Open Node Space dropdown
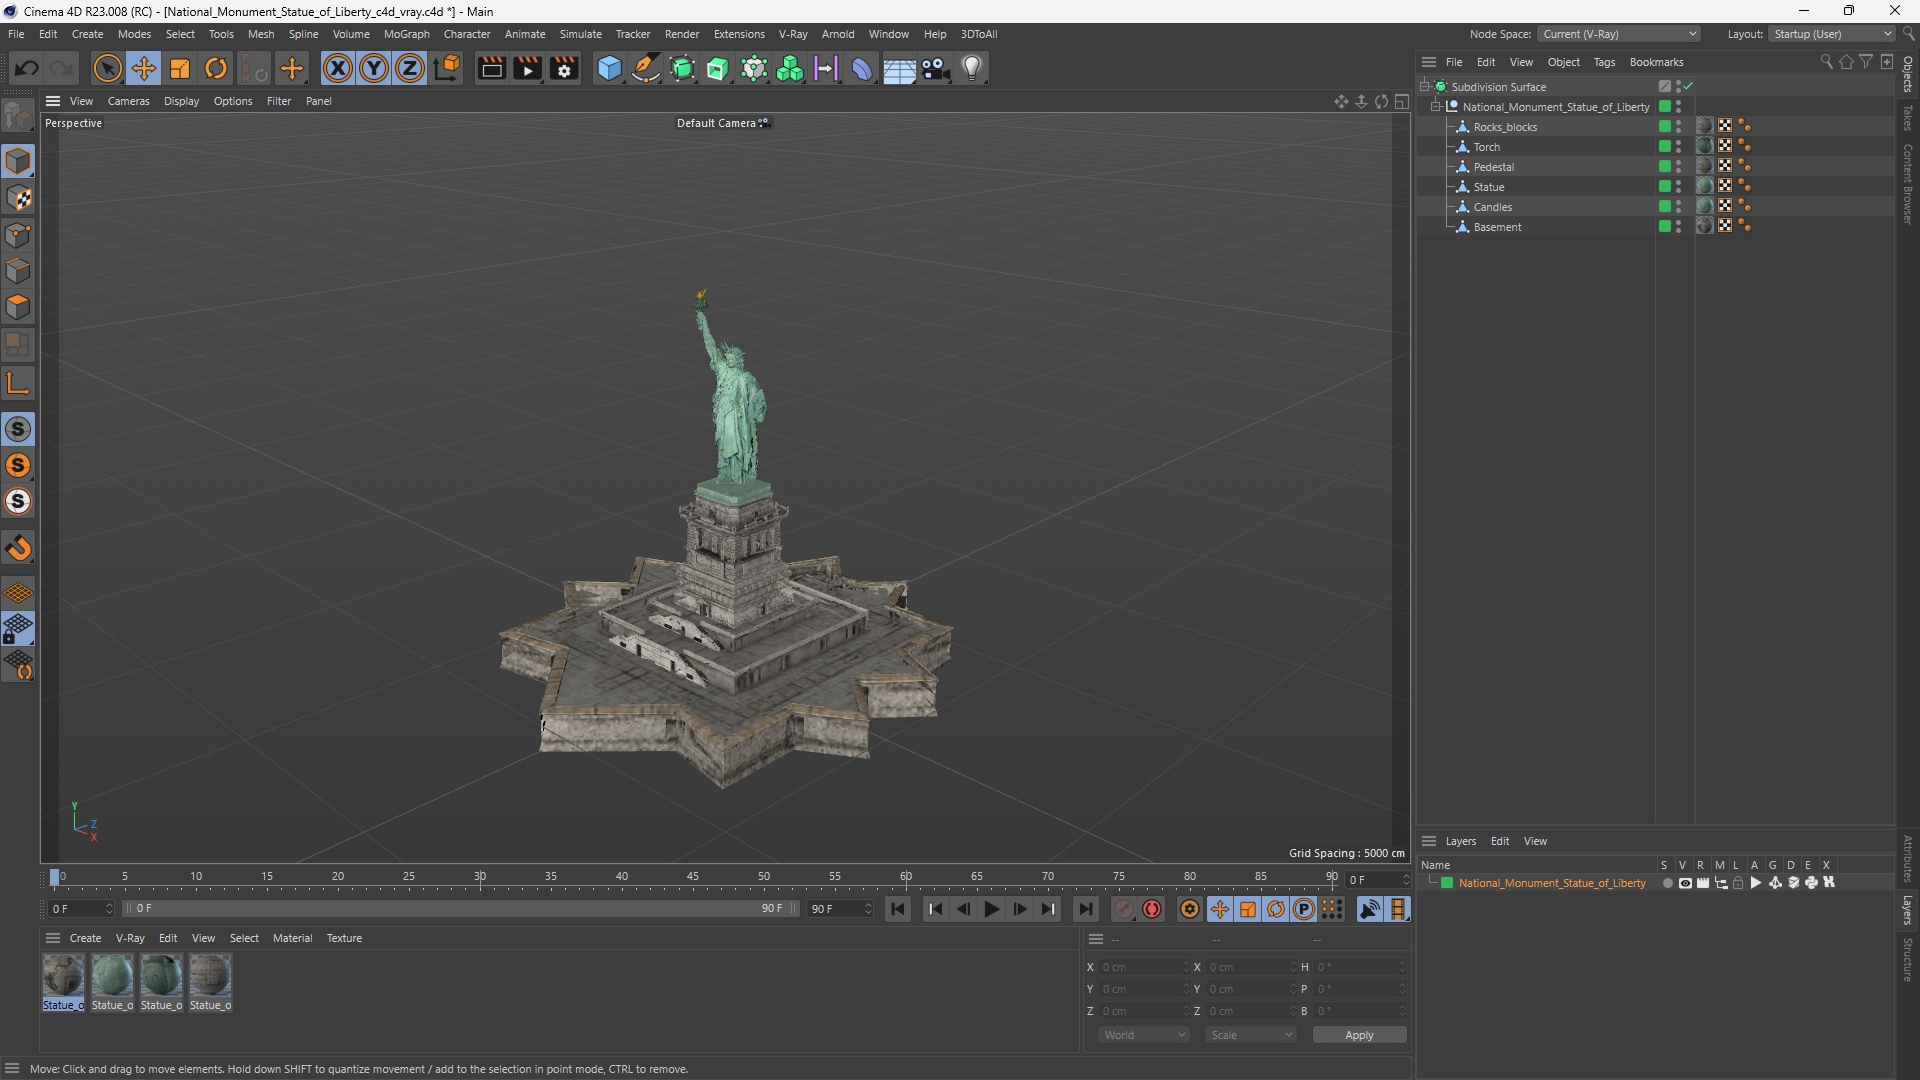The height and width of the screenshot is (1080, 1920). click(x=1618, y=34)
